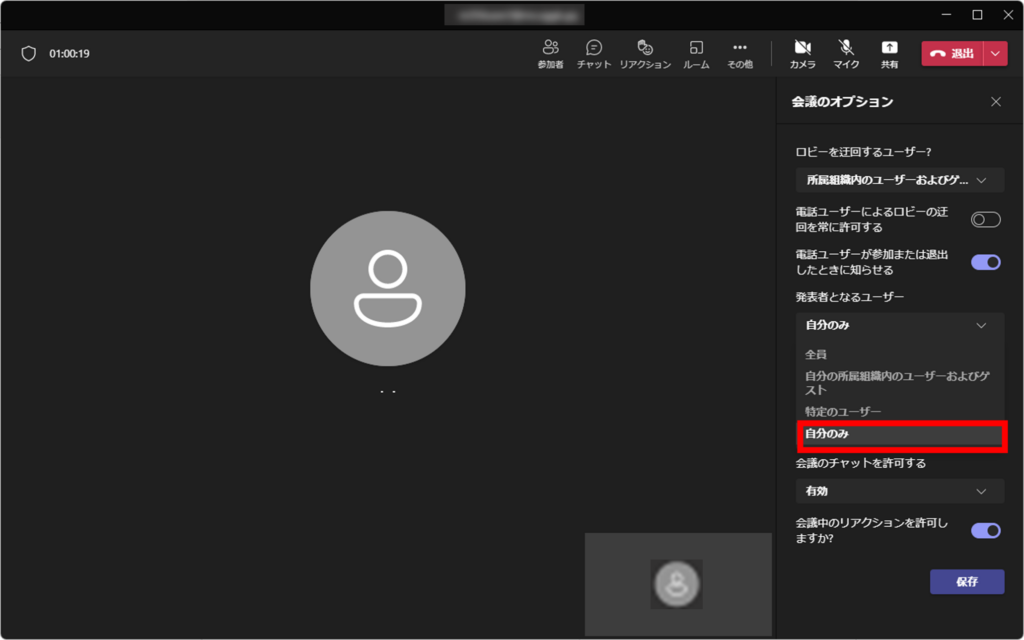Disable announce when phone users join toggle
Viewport: 1024px width, 640px height.
(x=985, y=262)
